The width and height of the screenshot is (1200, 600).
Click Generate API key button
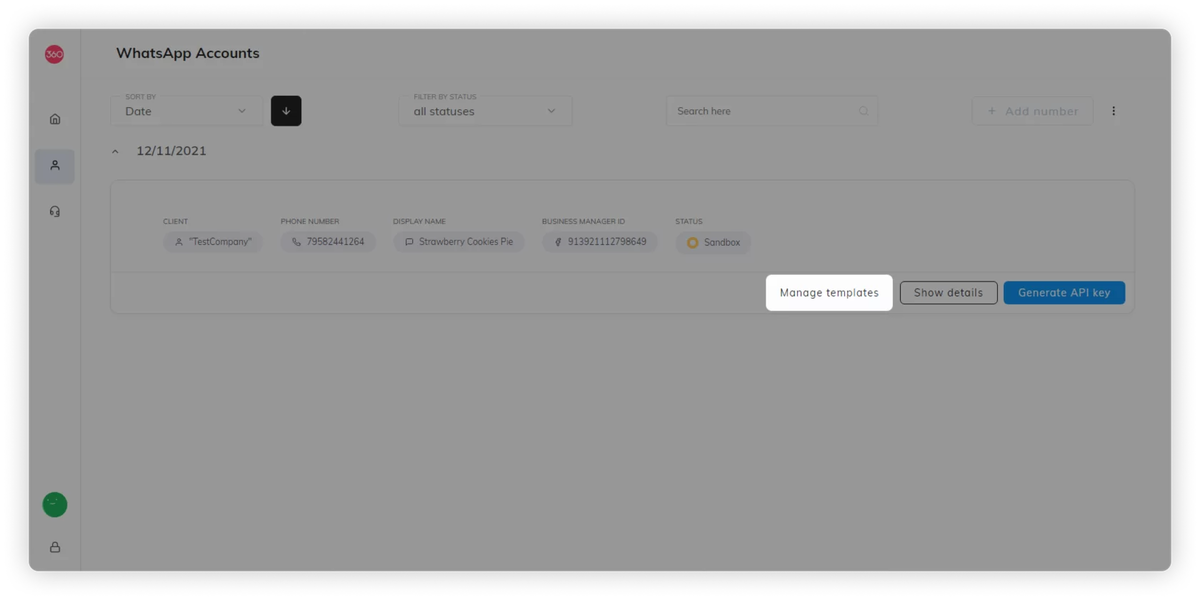tap(1064, 293)
